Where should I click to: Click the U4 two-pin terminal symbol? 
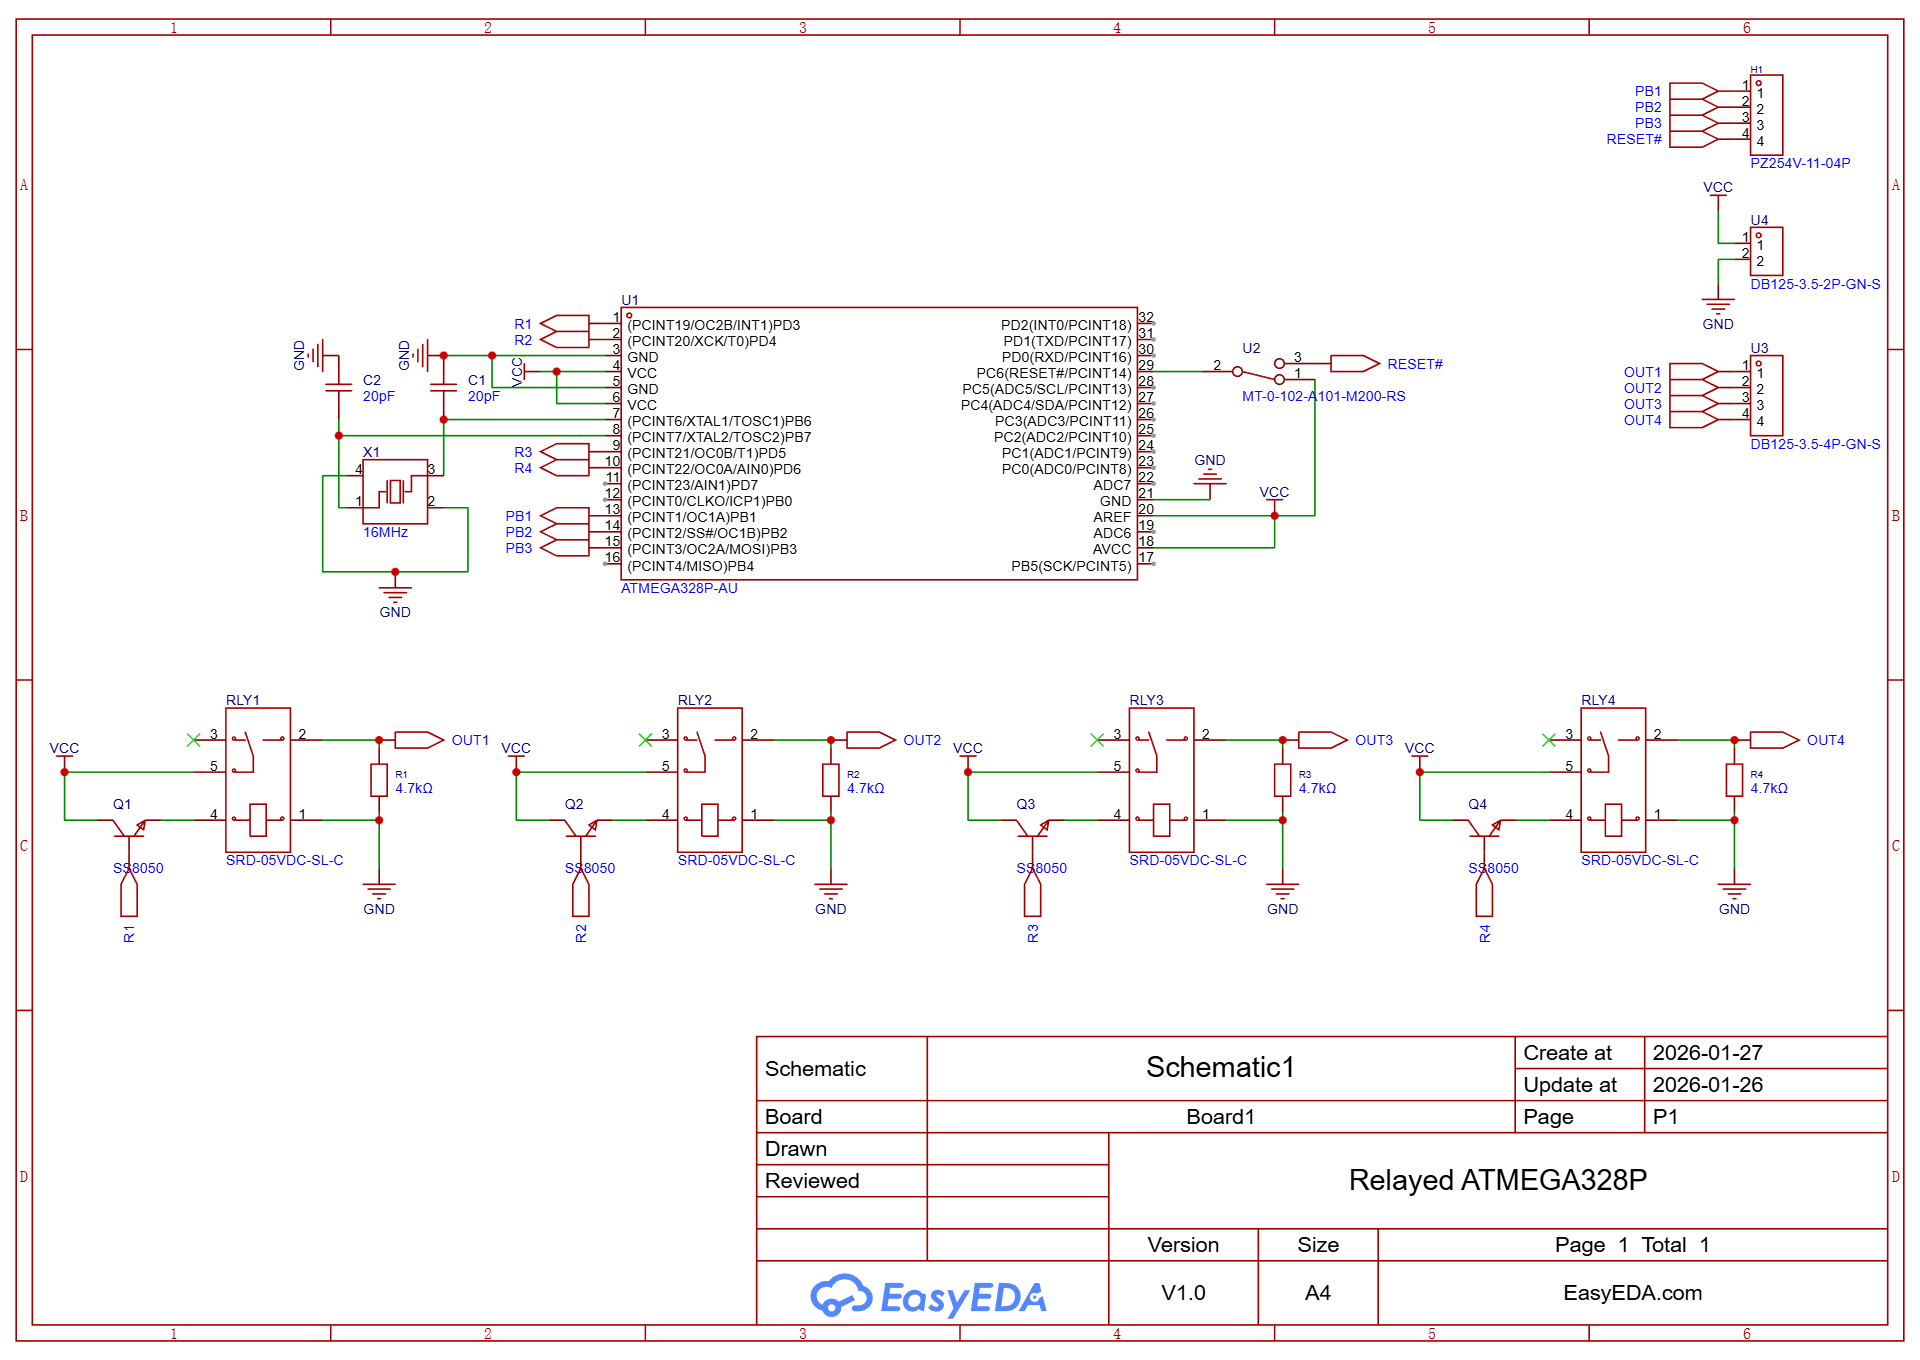(x=1766, y=251)
